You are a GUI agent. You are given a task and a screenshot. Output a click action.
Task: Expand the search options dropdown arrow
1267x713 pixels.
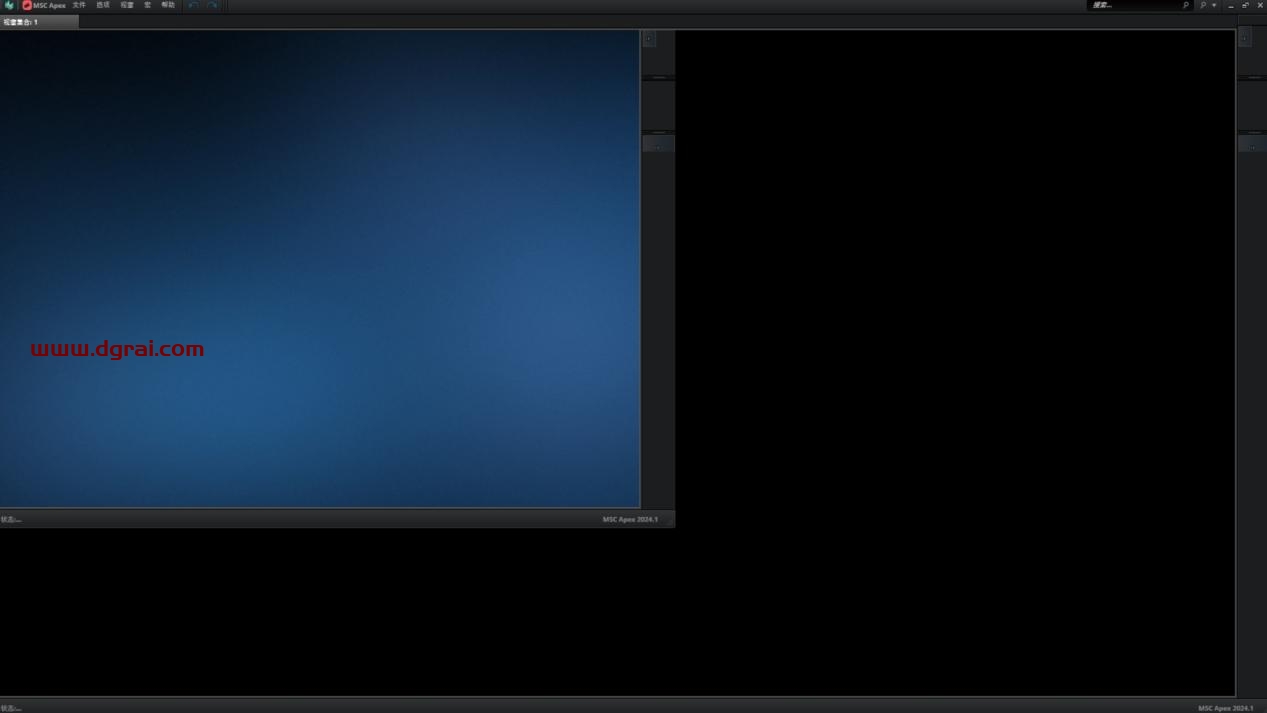pos(1214,5)
